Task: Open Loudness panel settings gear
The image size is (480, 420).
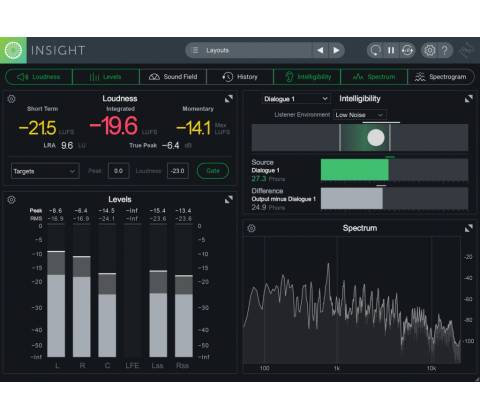Action: [x=11, y=99]
